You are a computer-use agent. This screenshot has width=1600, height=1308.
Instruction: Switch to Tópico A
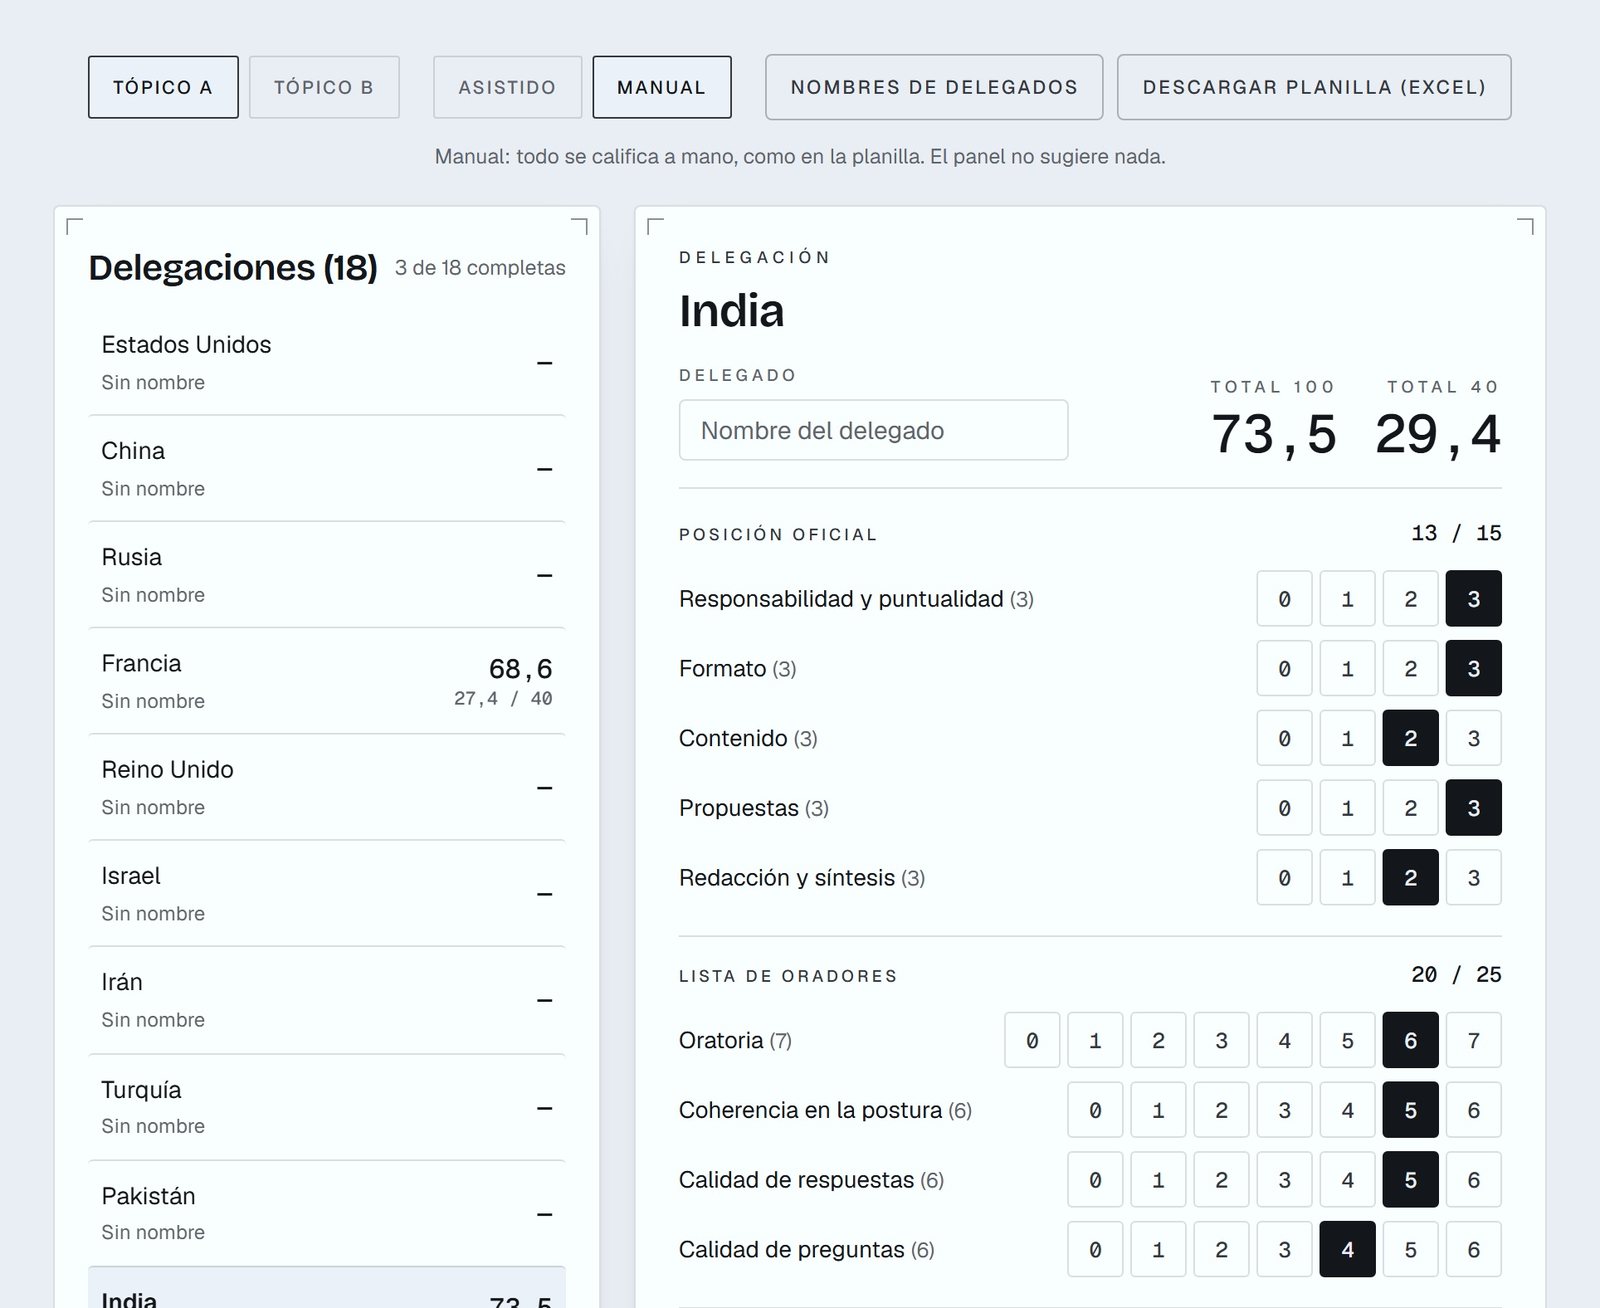pos(163,87)
